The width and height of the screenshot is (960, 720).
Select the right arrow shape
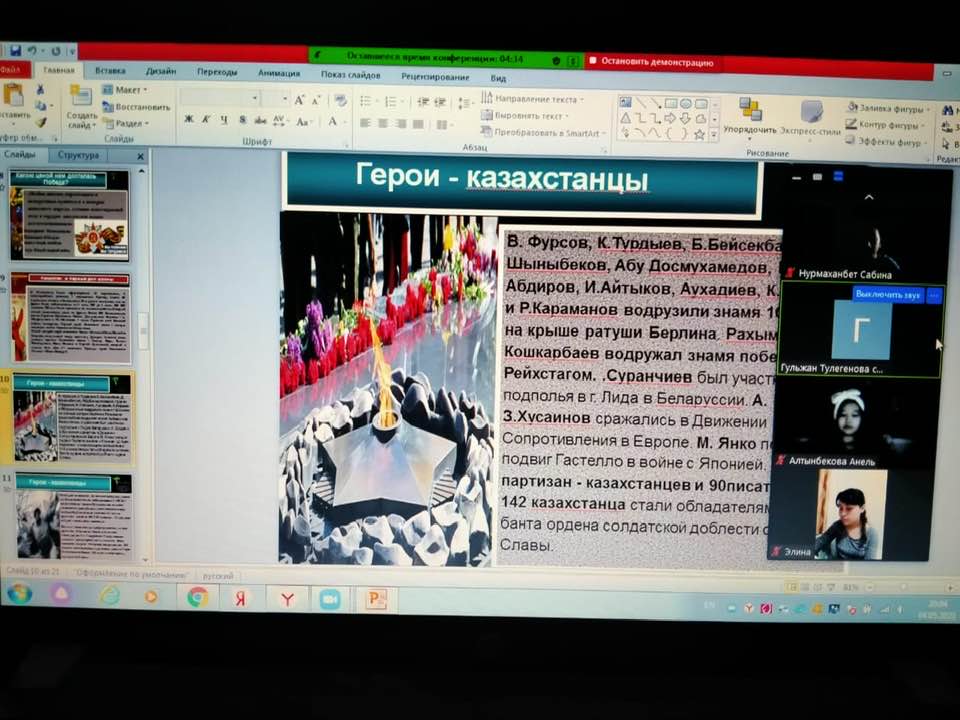[671, 119]
